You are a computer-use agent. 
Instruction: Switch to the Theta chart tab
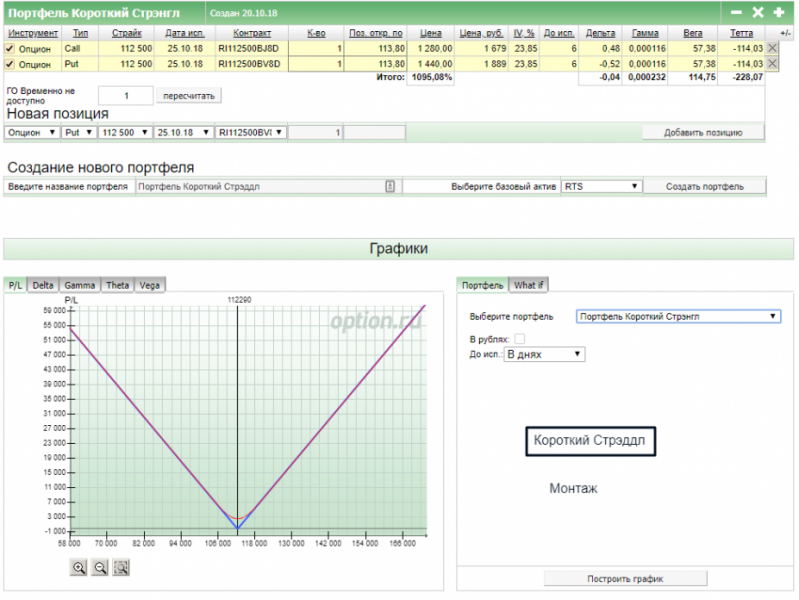pyautogui.click(x=117, y=285)
